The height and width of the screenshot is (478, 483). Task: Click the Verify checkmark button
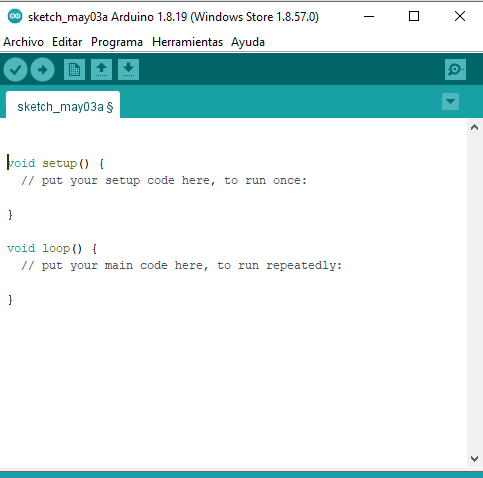(x=15, y=70)
